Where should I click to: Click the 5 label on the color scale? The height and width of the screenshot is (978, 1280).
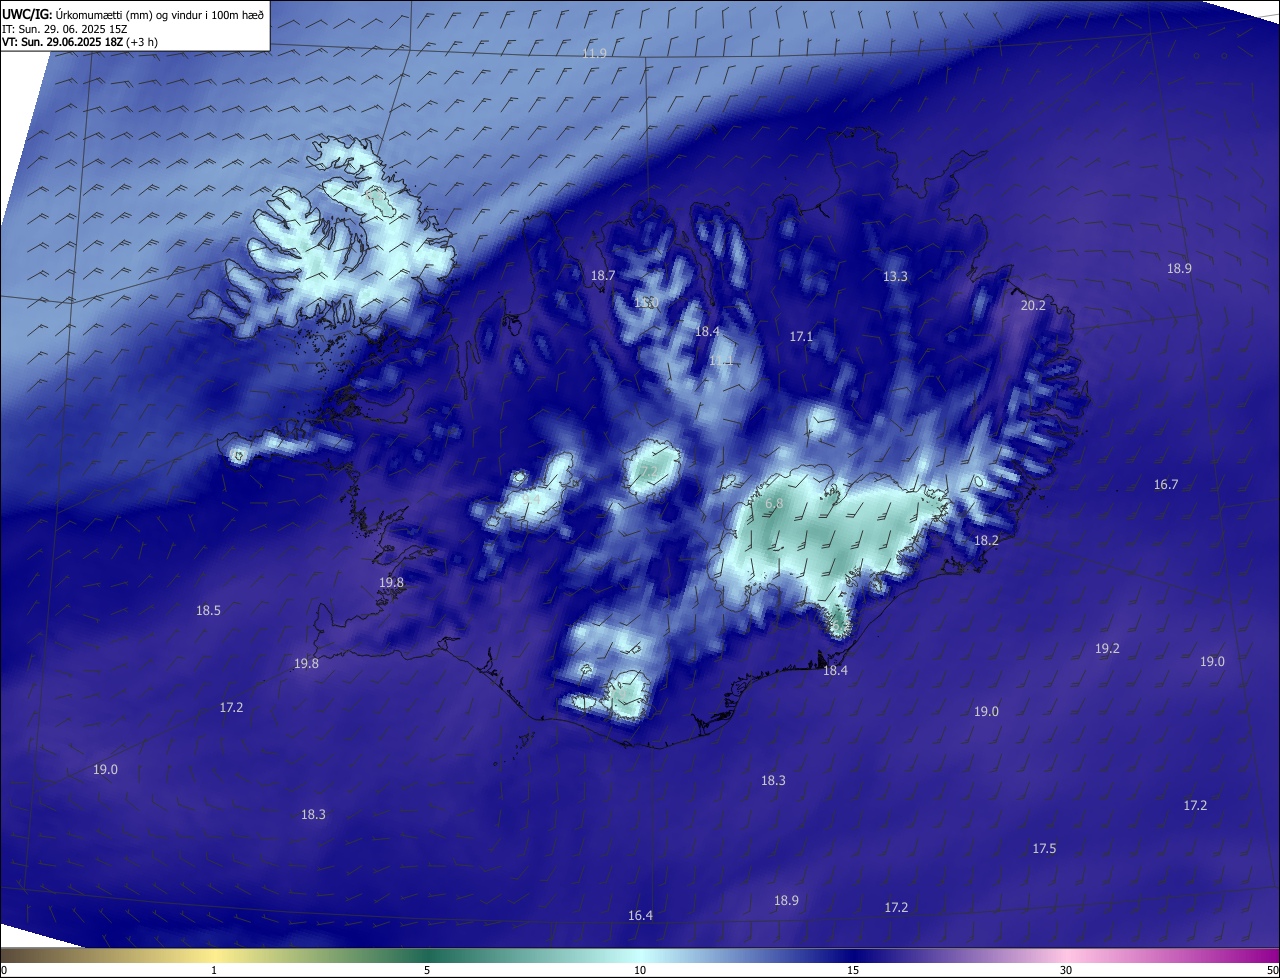point(427,970)
